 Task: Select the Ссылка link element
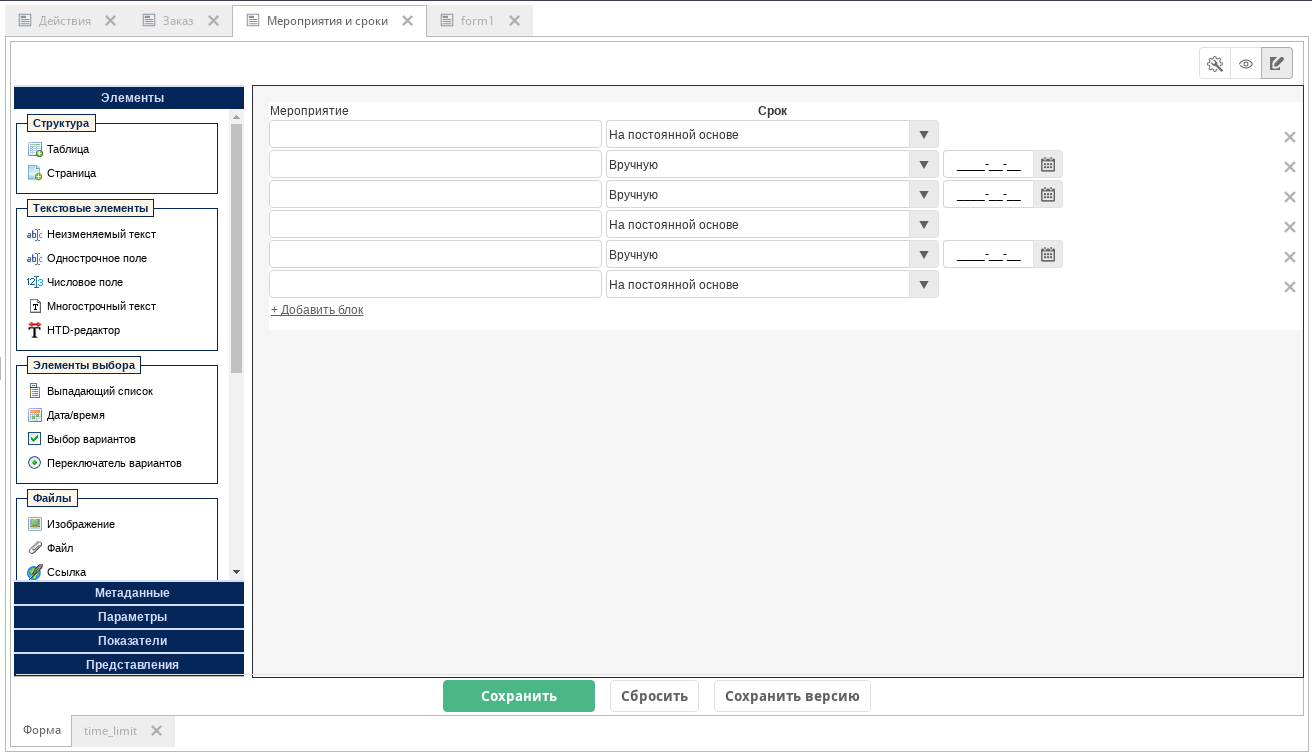point(56,572)
